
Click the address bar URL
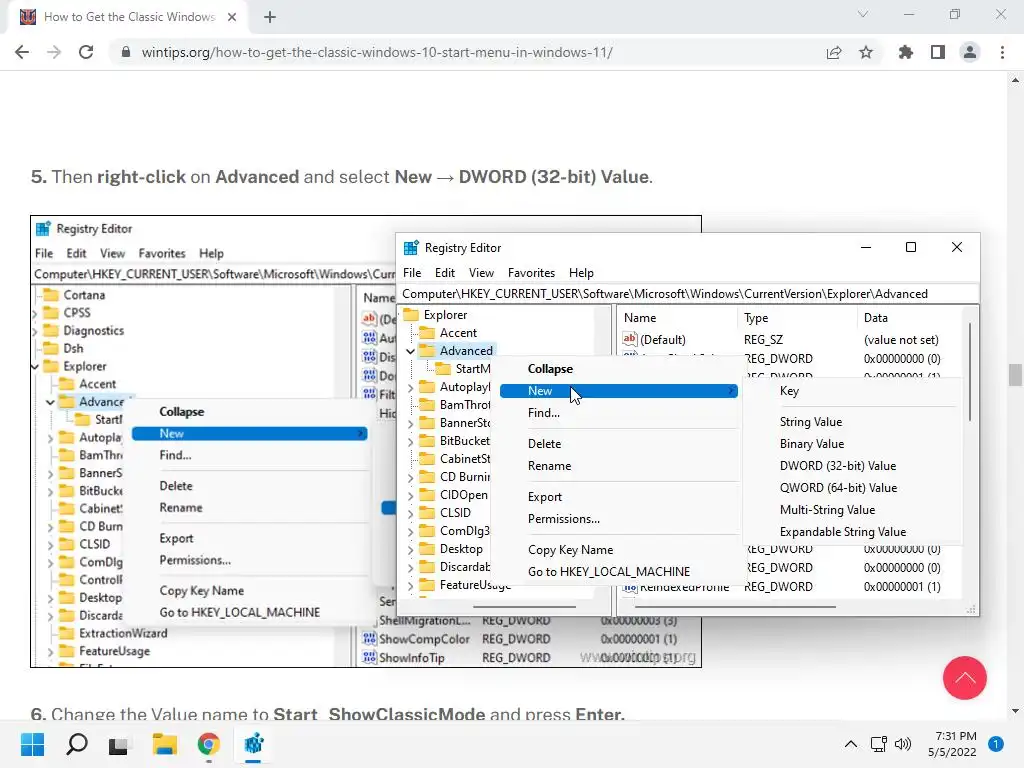coord(377,52)
